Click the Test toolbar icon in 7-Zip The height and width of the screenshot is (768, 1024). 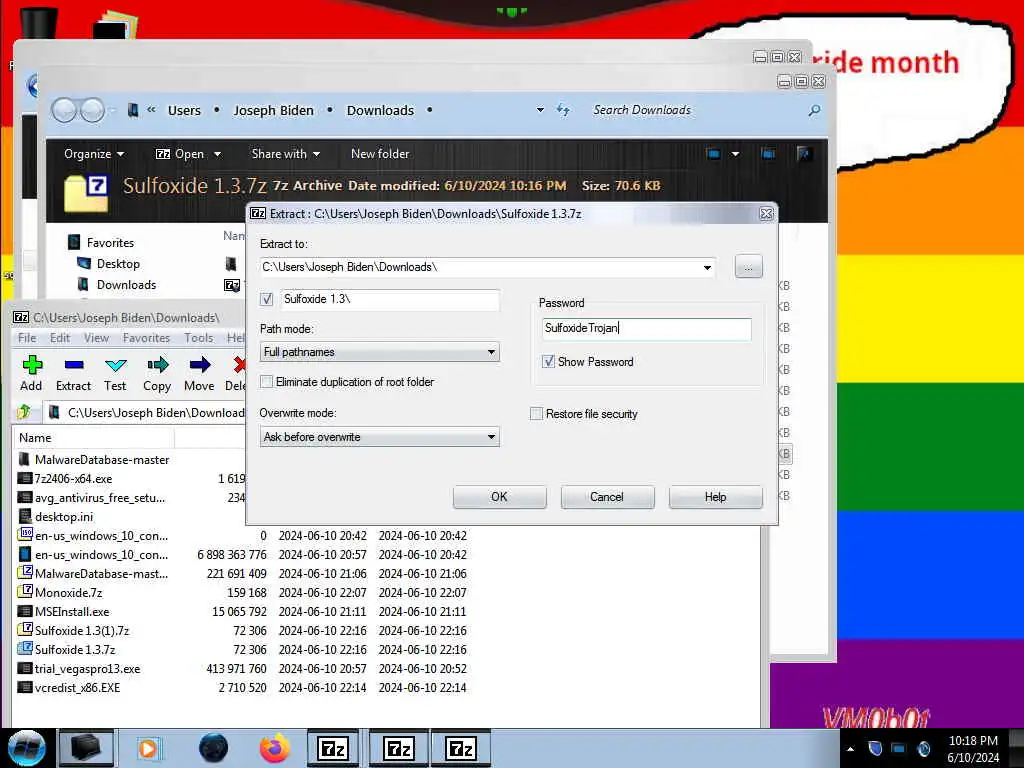tap(115, 373)
